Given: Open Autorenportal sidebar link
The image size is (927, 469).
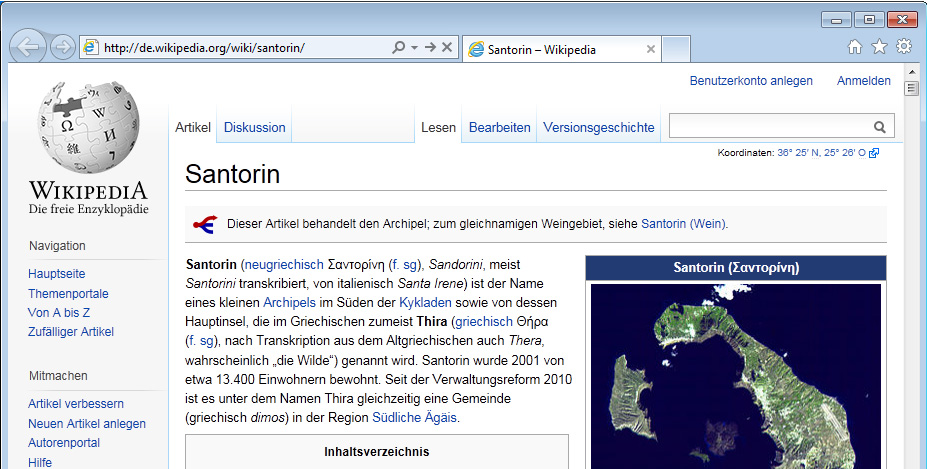Looking at the screenshot, I should pos(64,442).
